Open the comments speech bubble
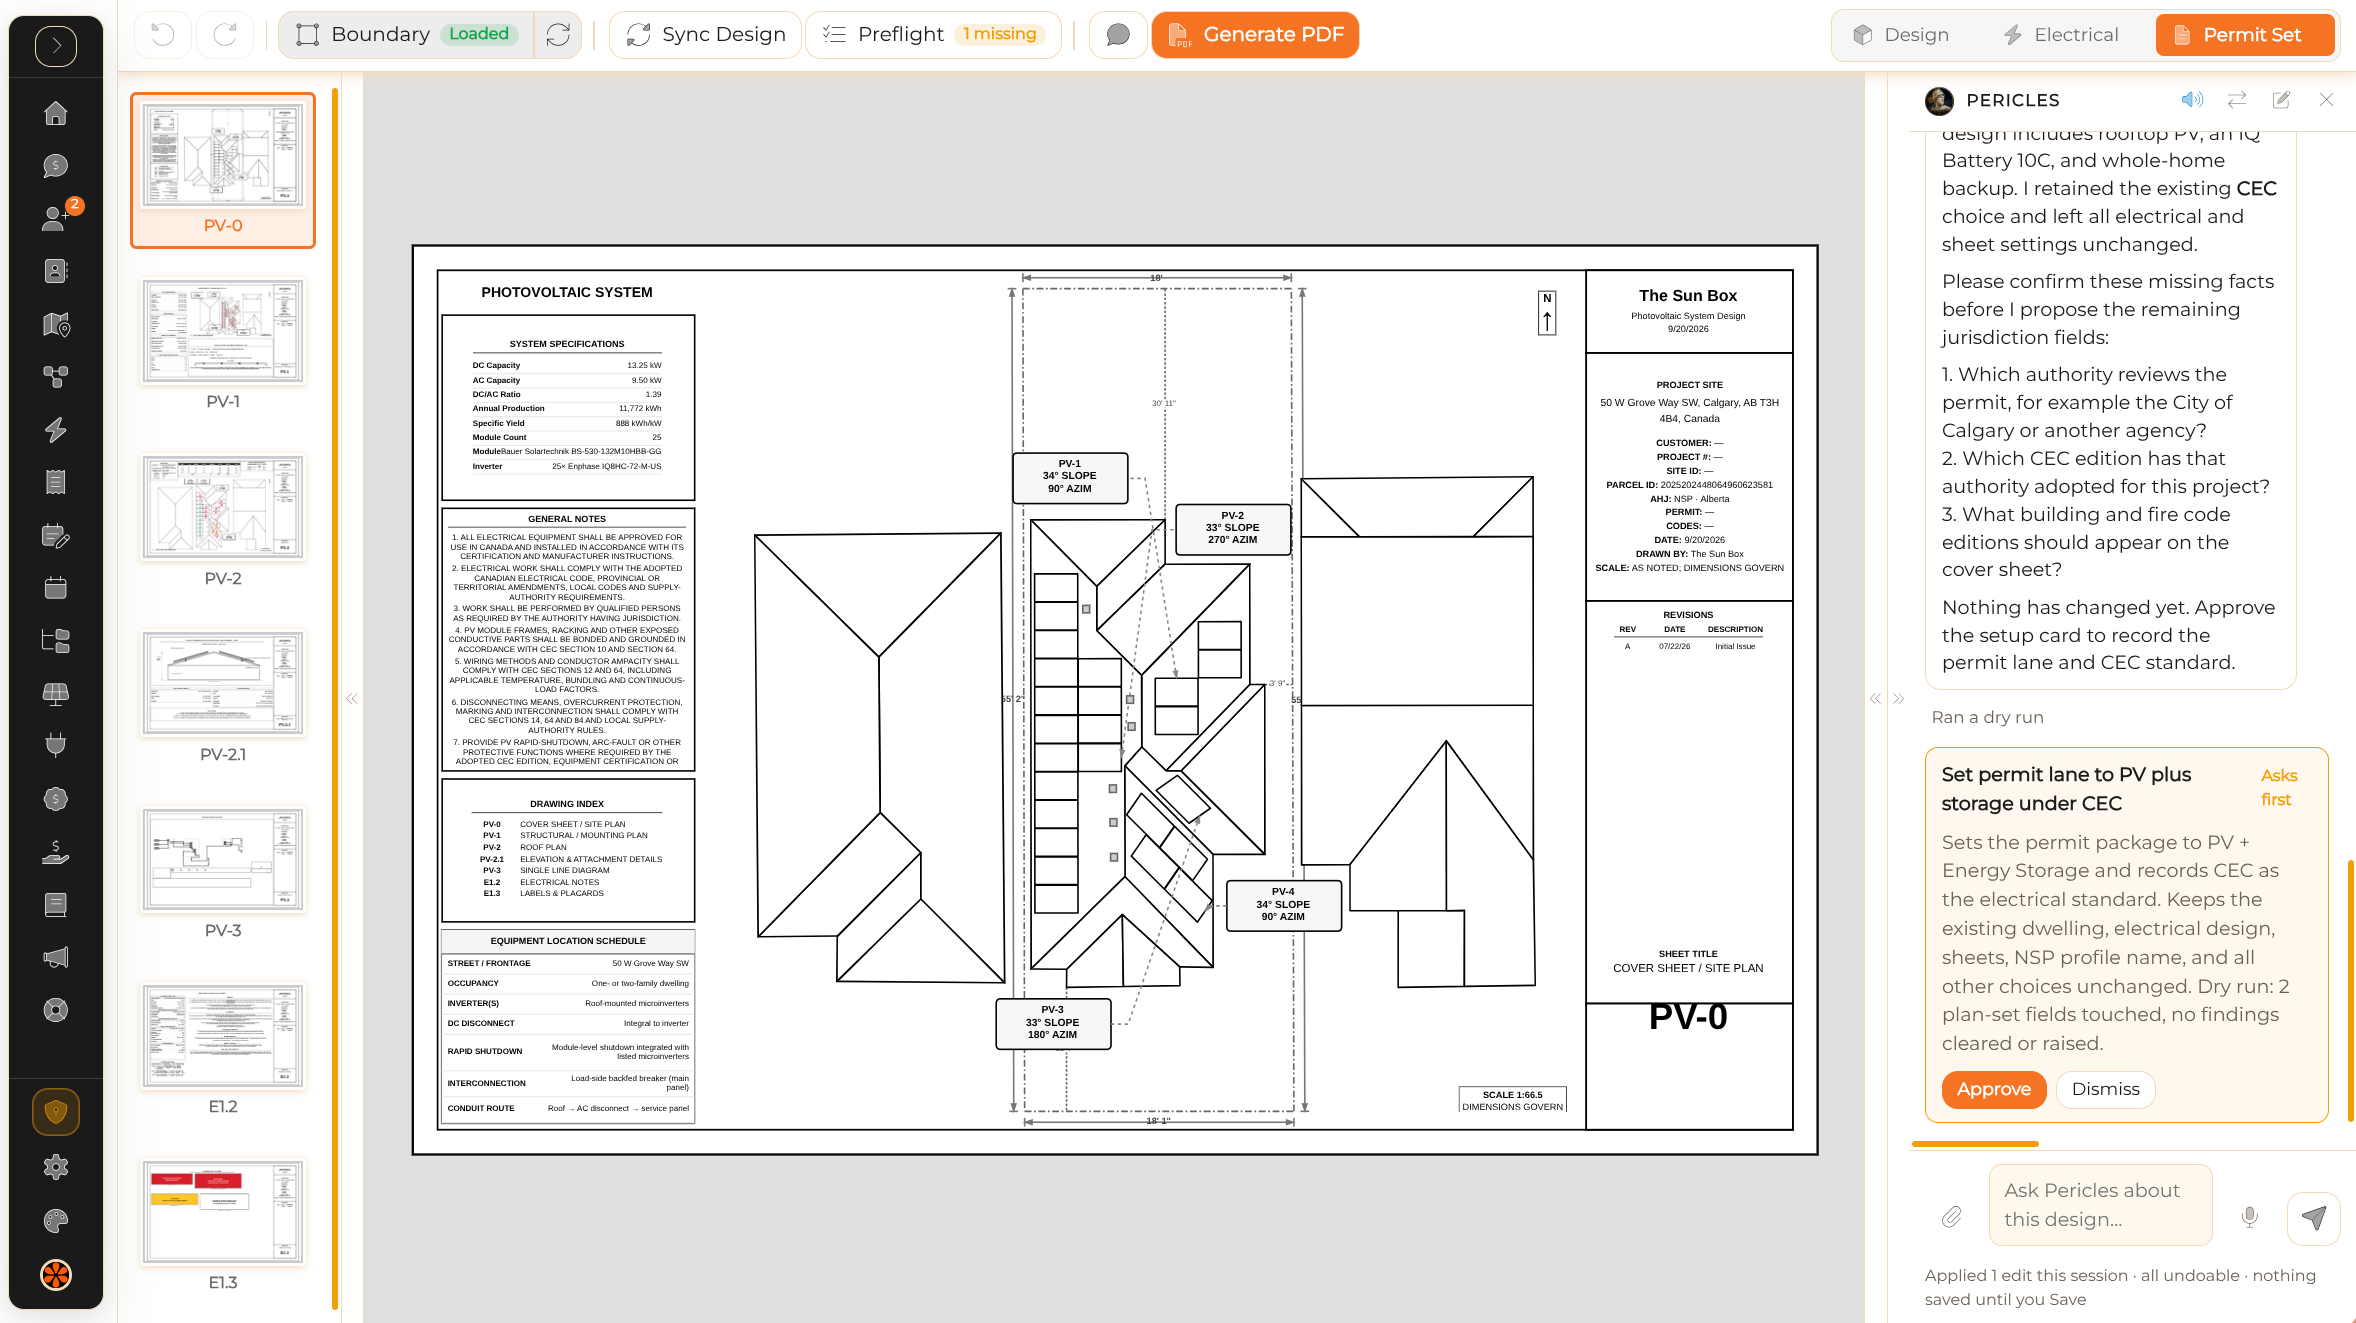This screenshot has height=1323, width=2356. pyautogui.click(x=1118, y=35)
